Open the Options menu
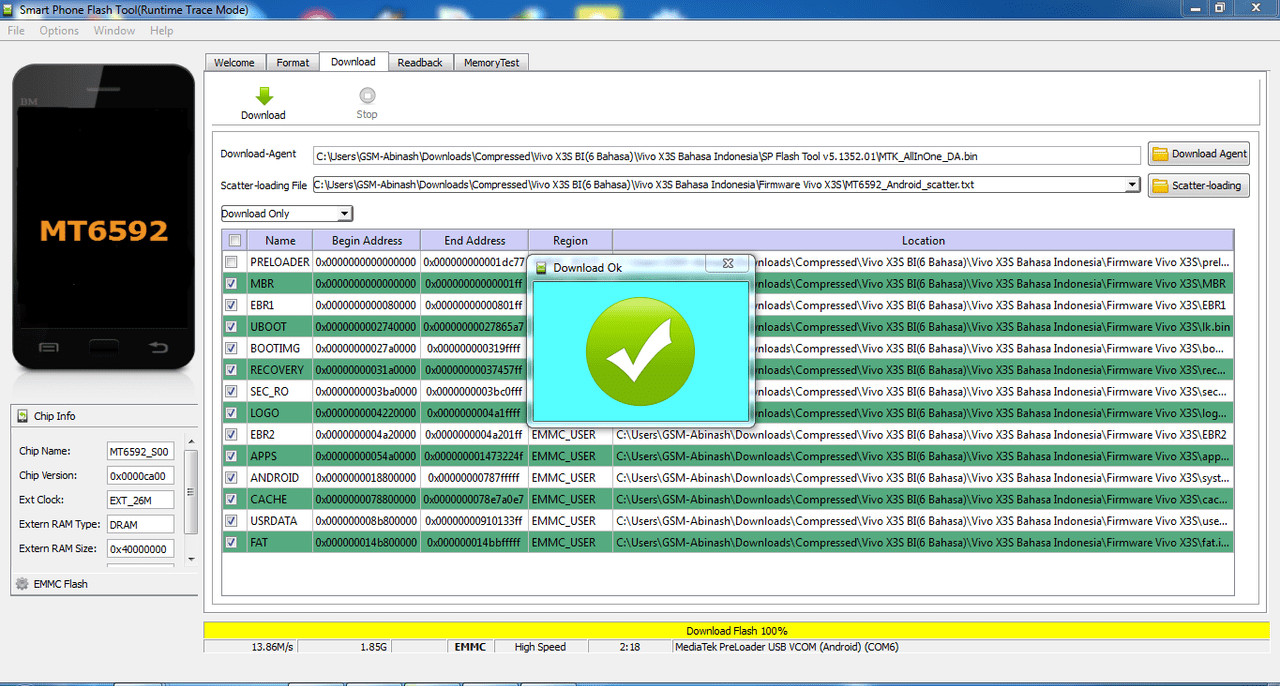The height and width of the screenshot is (686, 1280). click(x=59, y=31)
